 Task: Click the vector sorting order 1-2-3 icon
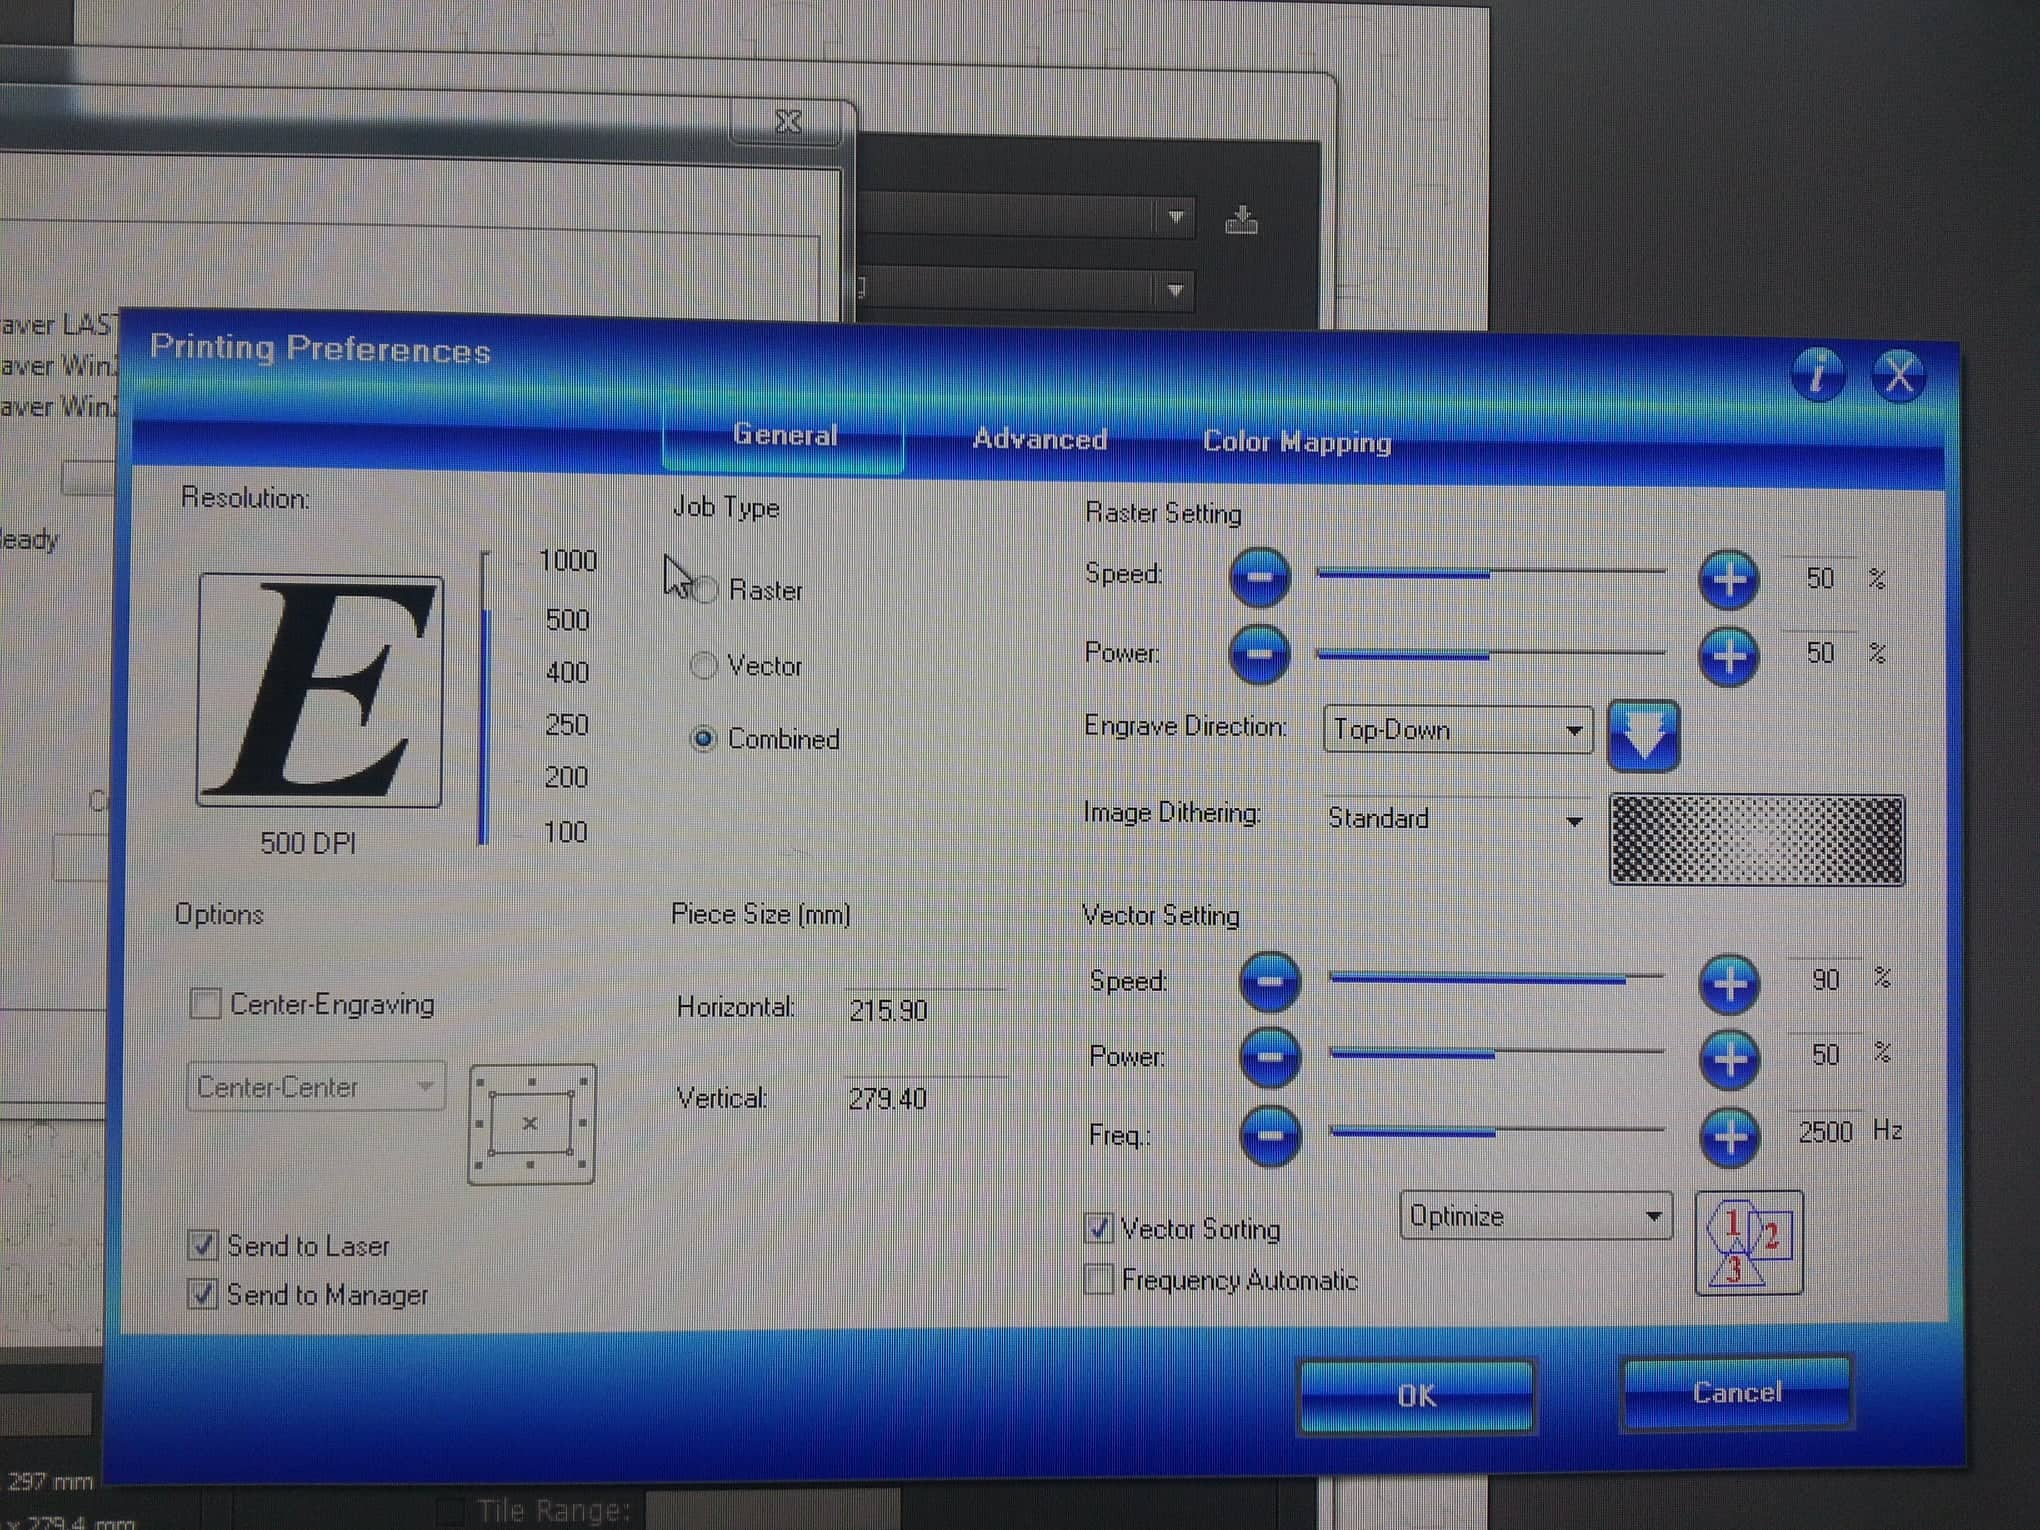pyautogui.click(x=1750, y=1243)
